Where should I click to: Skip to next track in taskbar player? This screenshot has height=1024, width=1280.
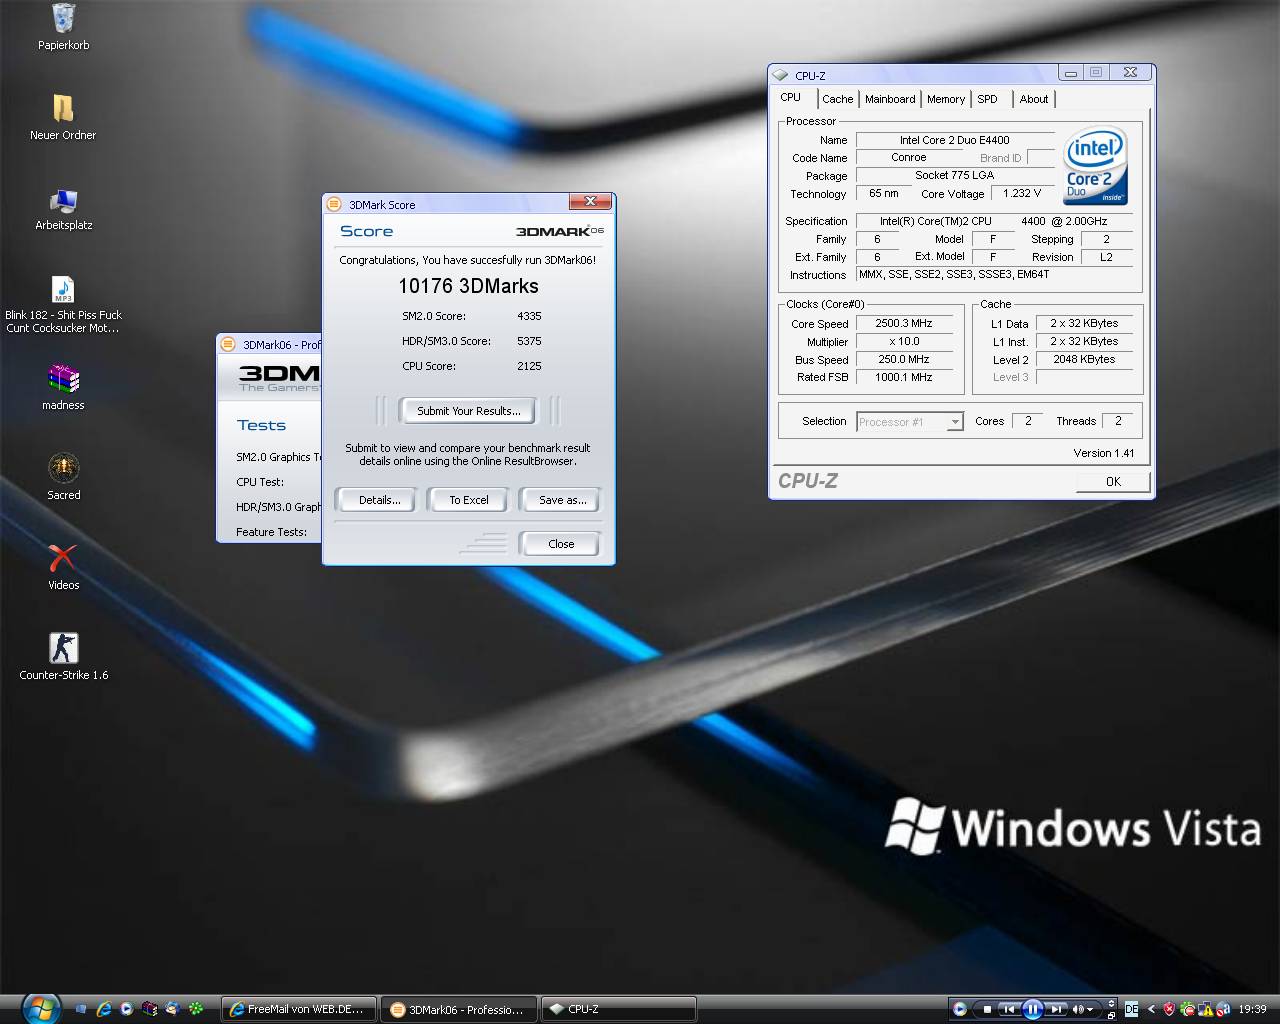tap(1056, 1009)
